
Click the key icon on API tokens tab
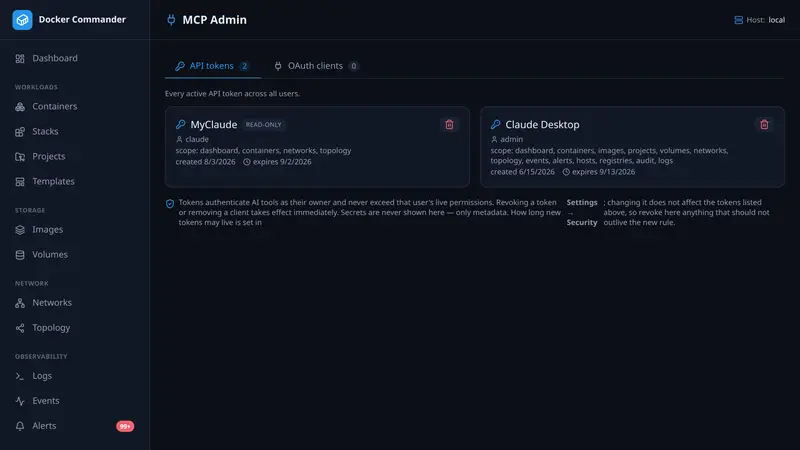[x=180, y=66]
